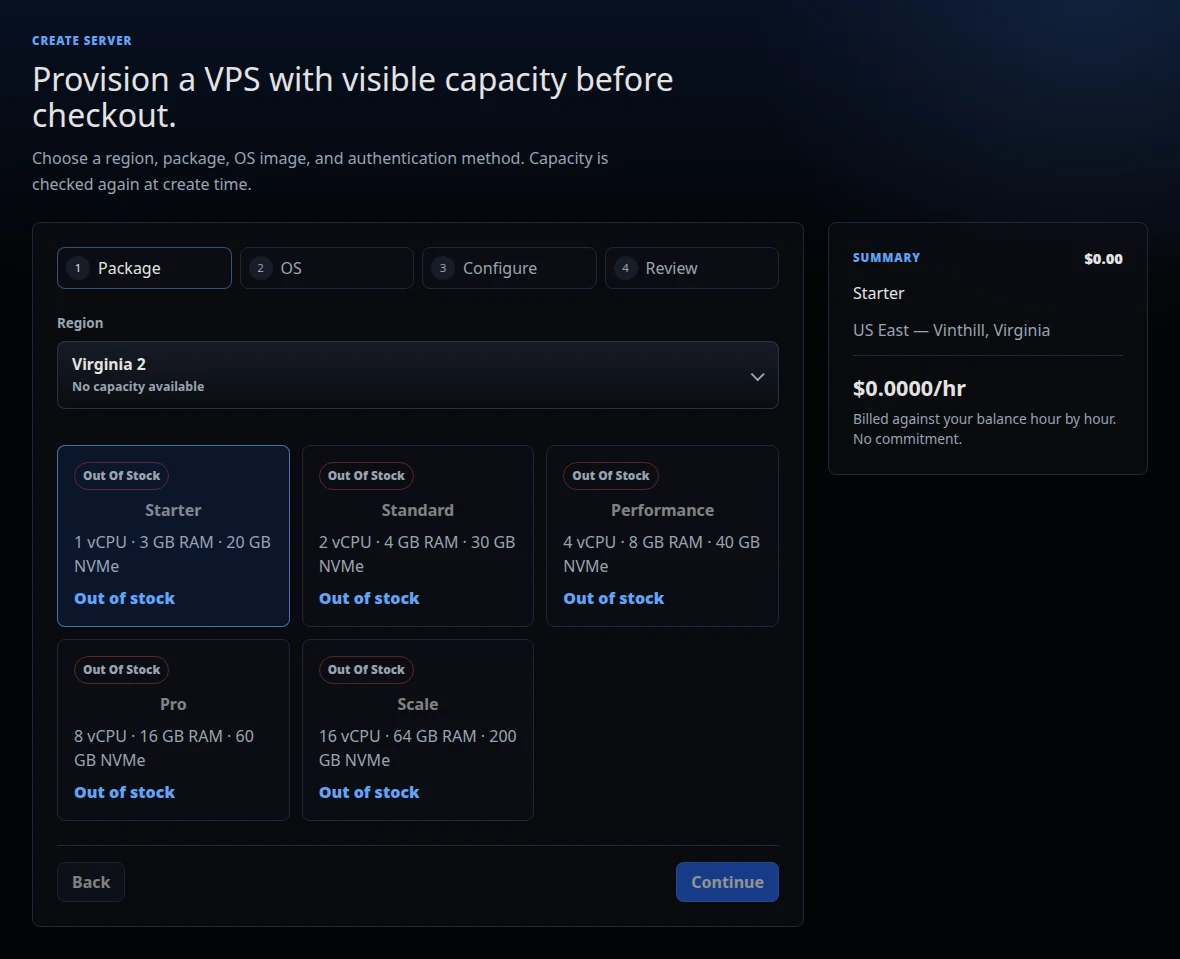The width and height of the screenshot is (1180, 959).
Task: Click the blue 'Out of stock' text under Starter
Action: coord(124,598)
